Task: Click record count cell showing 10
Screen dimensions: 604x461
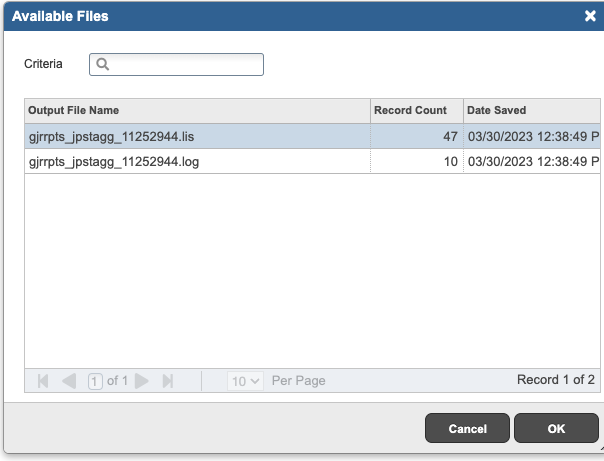Action: [415, 161]
